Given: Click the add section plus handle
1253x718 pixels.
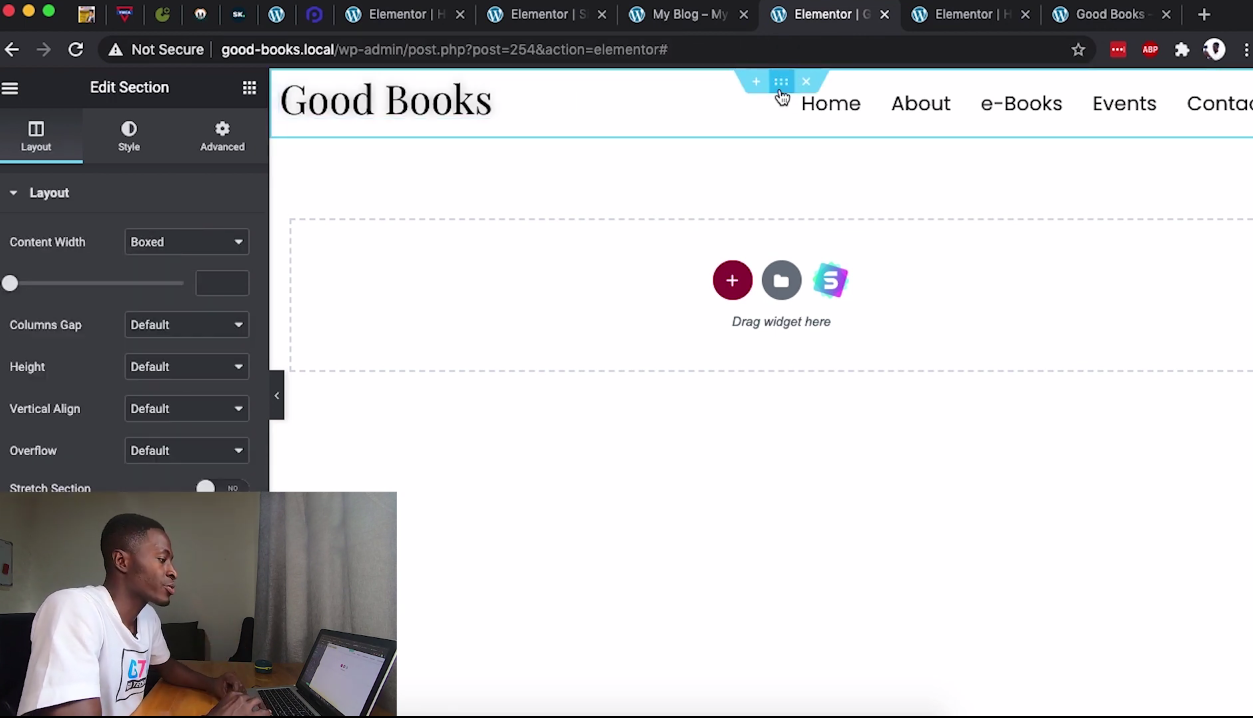Looking at the screenshot, I should coord(756,82).
